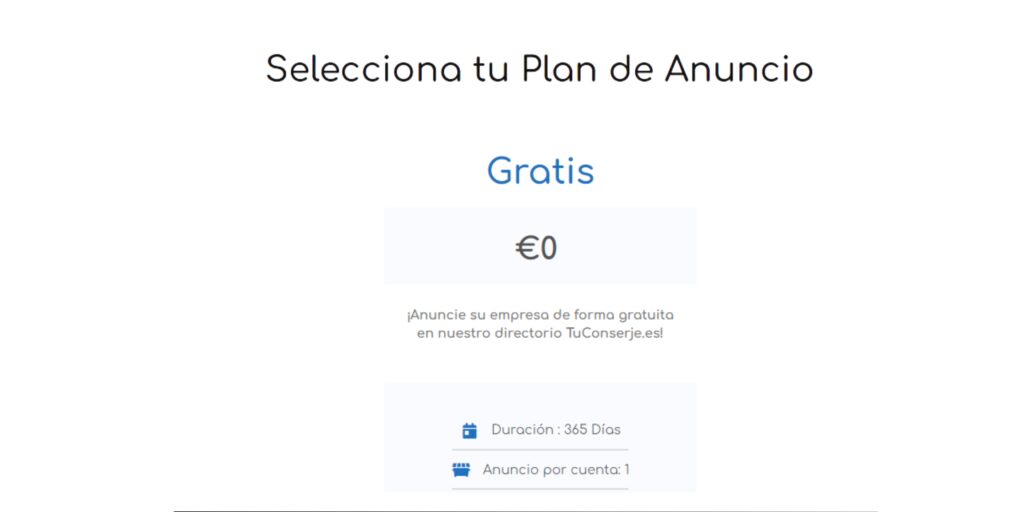The width and height of the screenshot is (1024, 512).
Task: Click the euro currency symbol
Action: (x=526, y=249)
